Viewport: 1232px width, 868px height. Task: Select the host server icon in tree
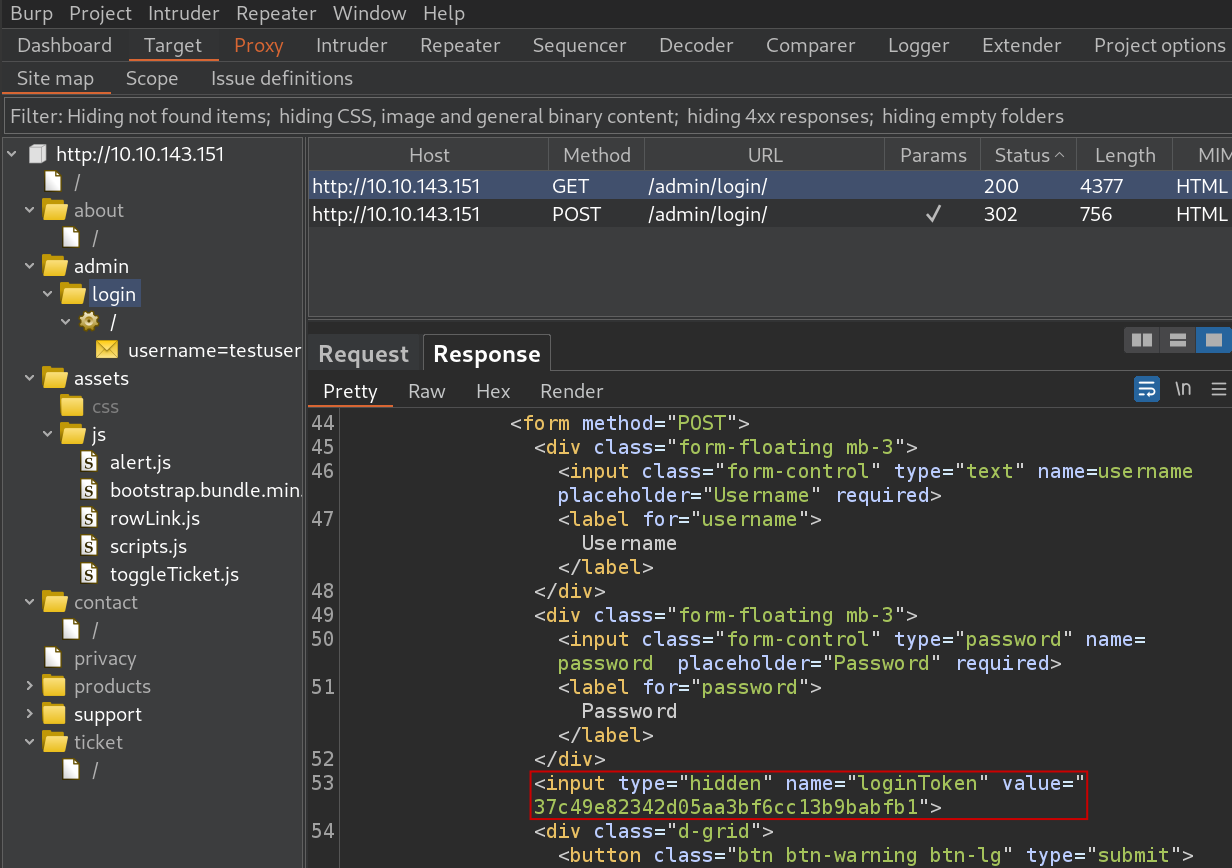click(x=37, y=154)
